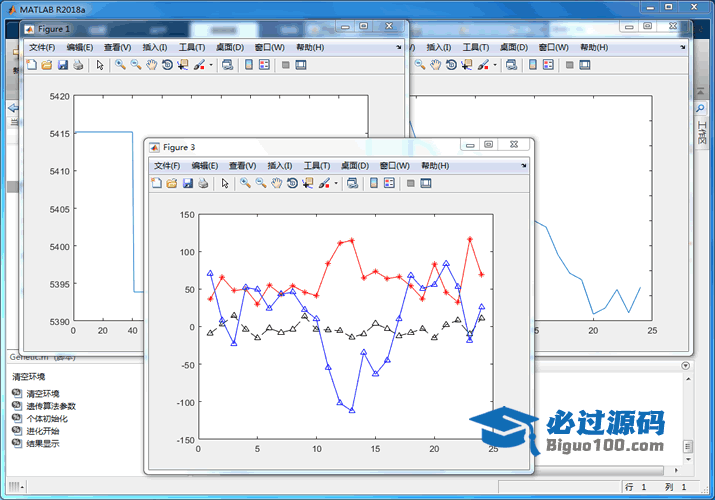Click search magnifier icon at right edge
This screenshot has width=715, height=500.
[x=700, y=108]
